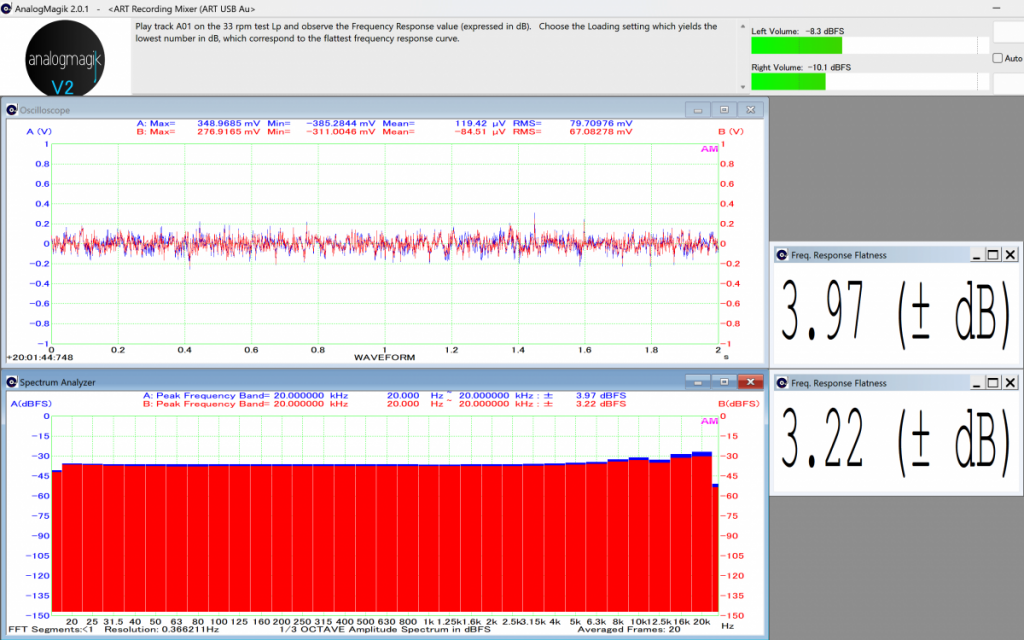The width and height of the screenshot is (1024, 640).
Task: Click the red 3.22 dBFS spectrum readout
Action: coord(601,404)
